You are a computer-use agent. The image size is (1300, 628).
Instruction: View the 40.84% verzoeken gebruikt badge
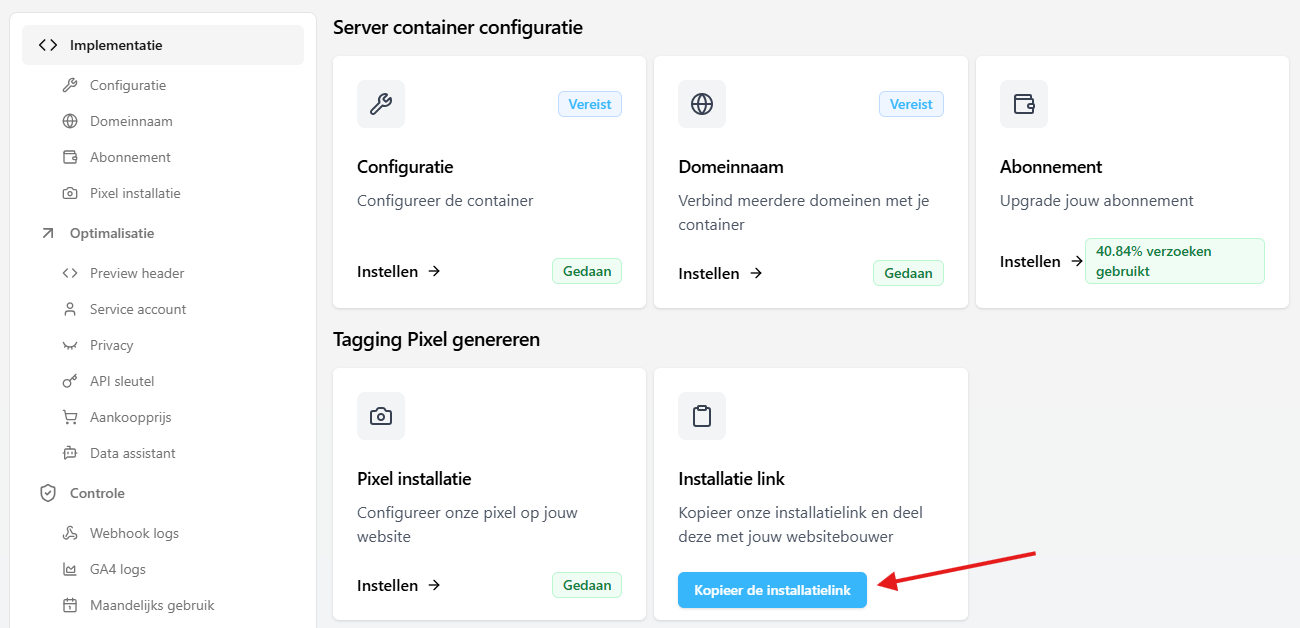[x=1174, y=261]
